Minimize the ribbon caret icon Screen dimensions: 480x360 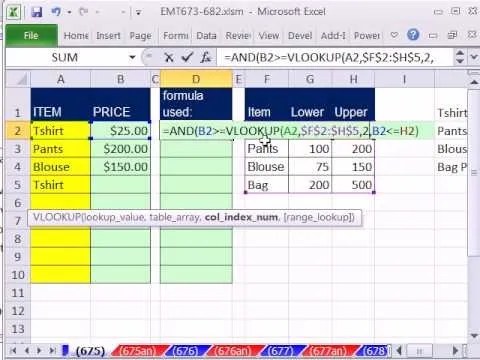click(394, 35)
